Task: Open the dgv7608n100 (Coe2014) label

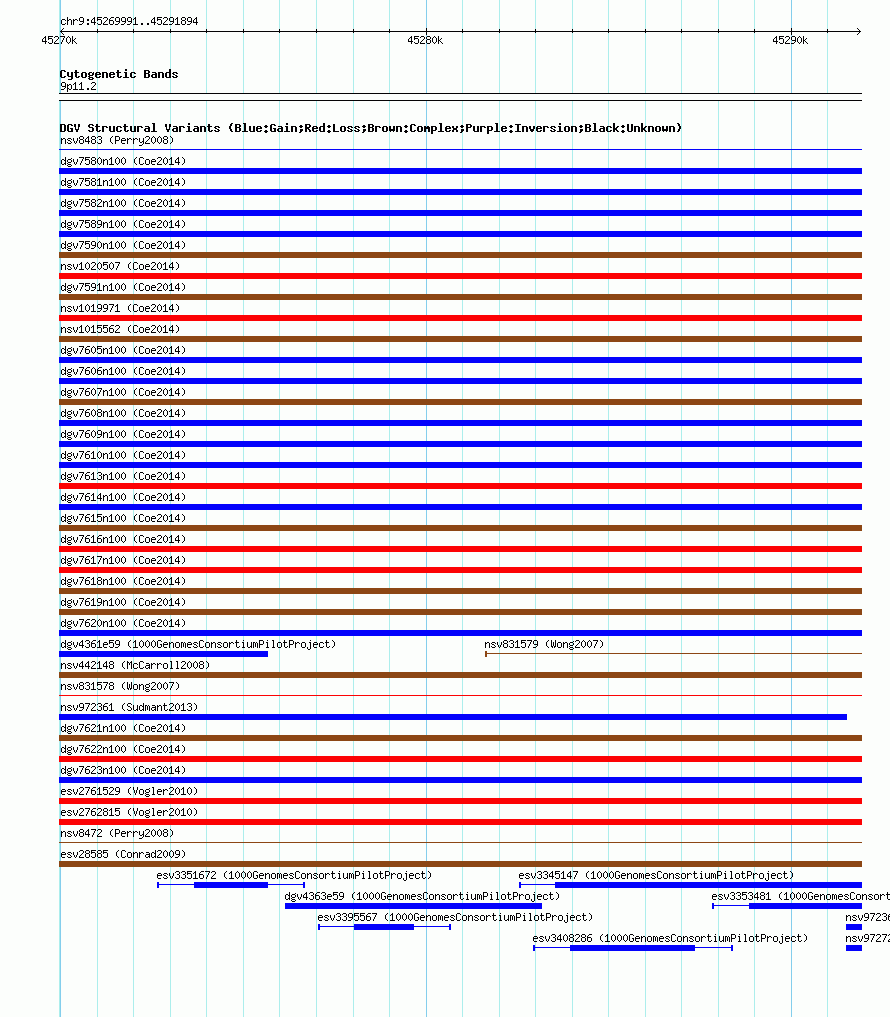Action: point(123,413)
